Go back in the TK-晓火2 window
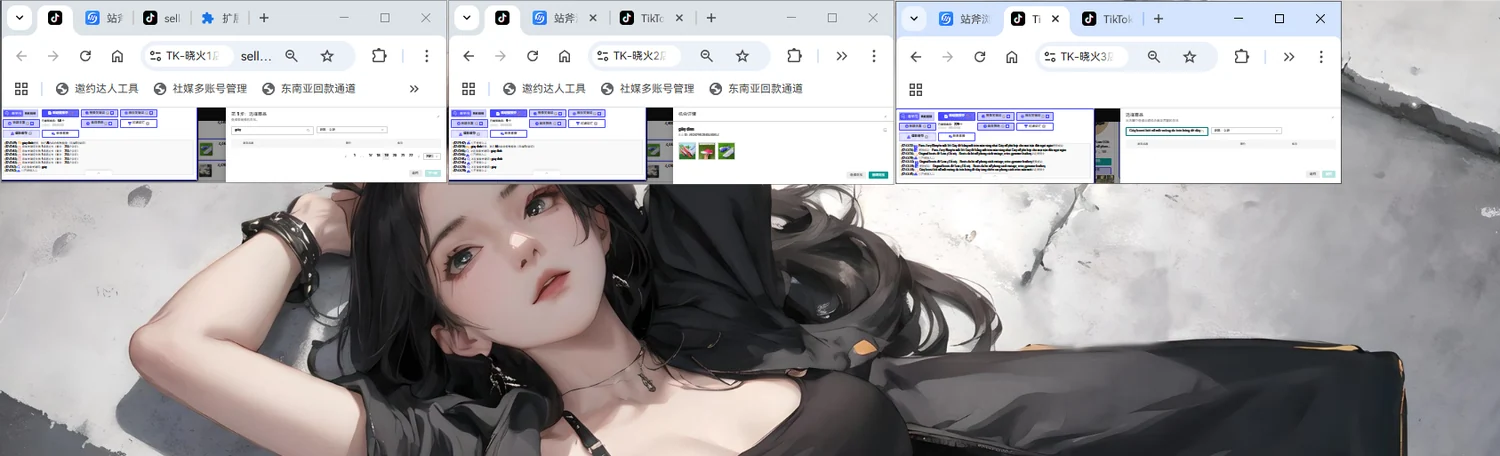This screenshot has height=456, width=1500. tap(468, 56)
